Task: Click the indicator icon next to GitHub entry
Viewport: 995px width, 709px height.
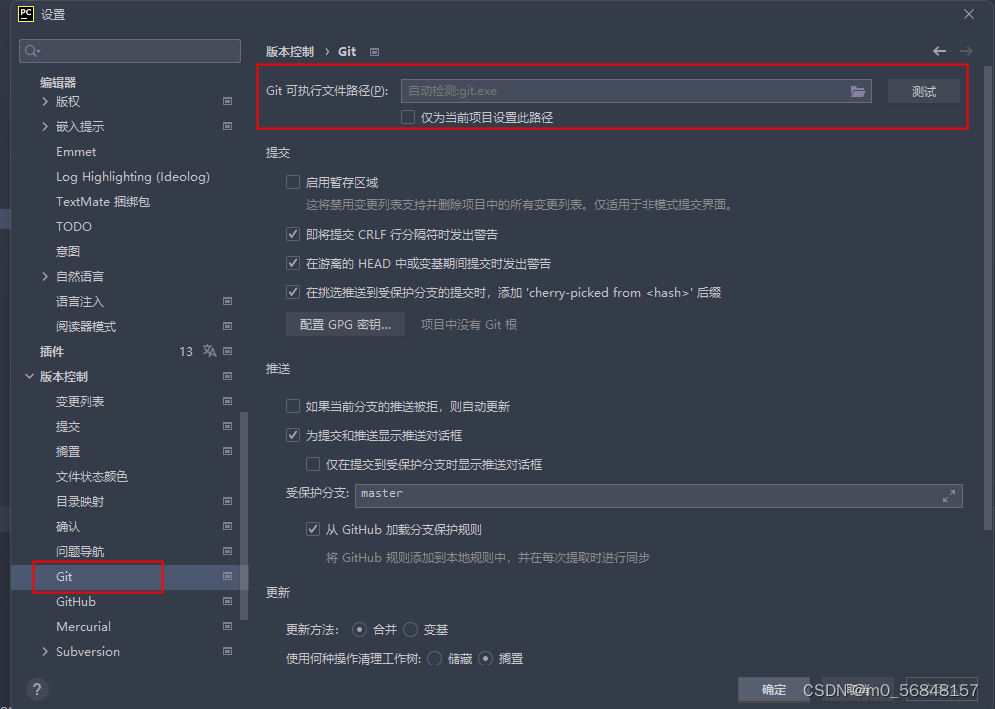Action: 227,601
